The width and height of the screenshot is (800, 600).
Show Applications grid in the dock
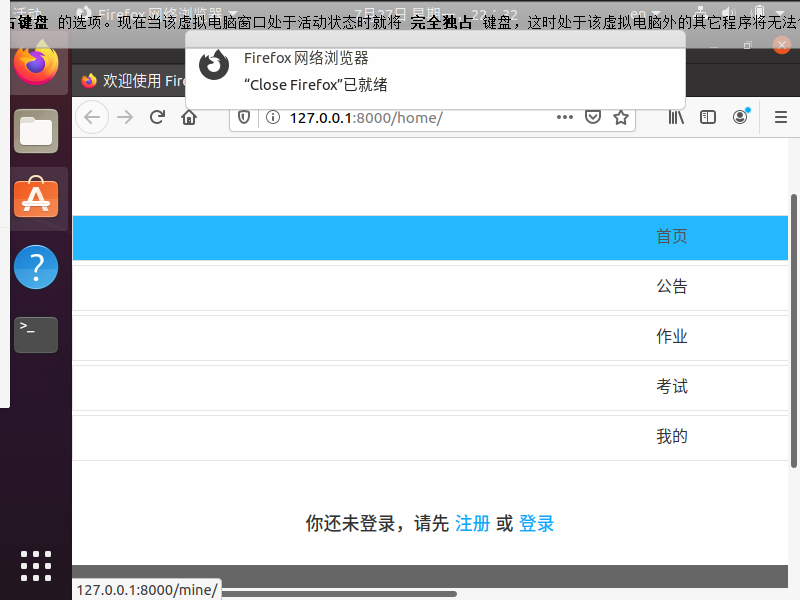36,566
